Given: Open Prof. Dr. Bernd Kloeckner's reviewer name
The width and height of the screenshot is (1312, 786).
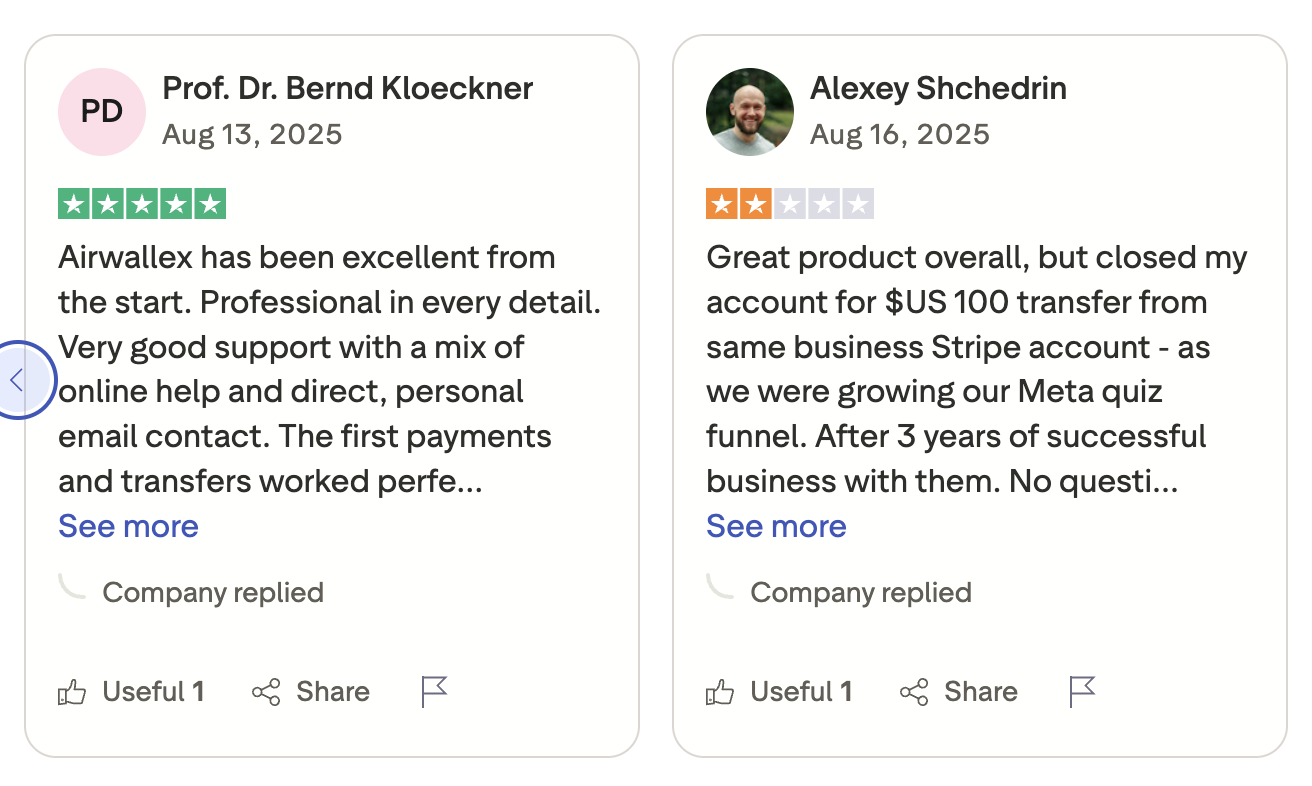Looking at the screenshot, I should (x=348, y=88).
